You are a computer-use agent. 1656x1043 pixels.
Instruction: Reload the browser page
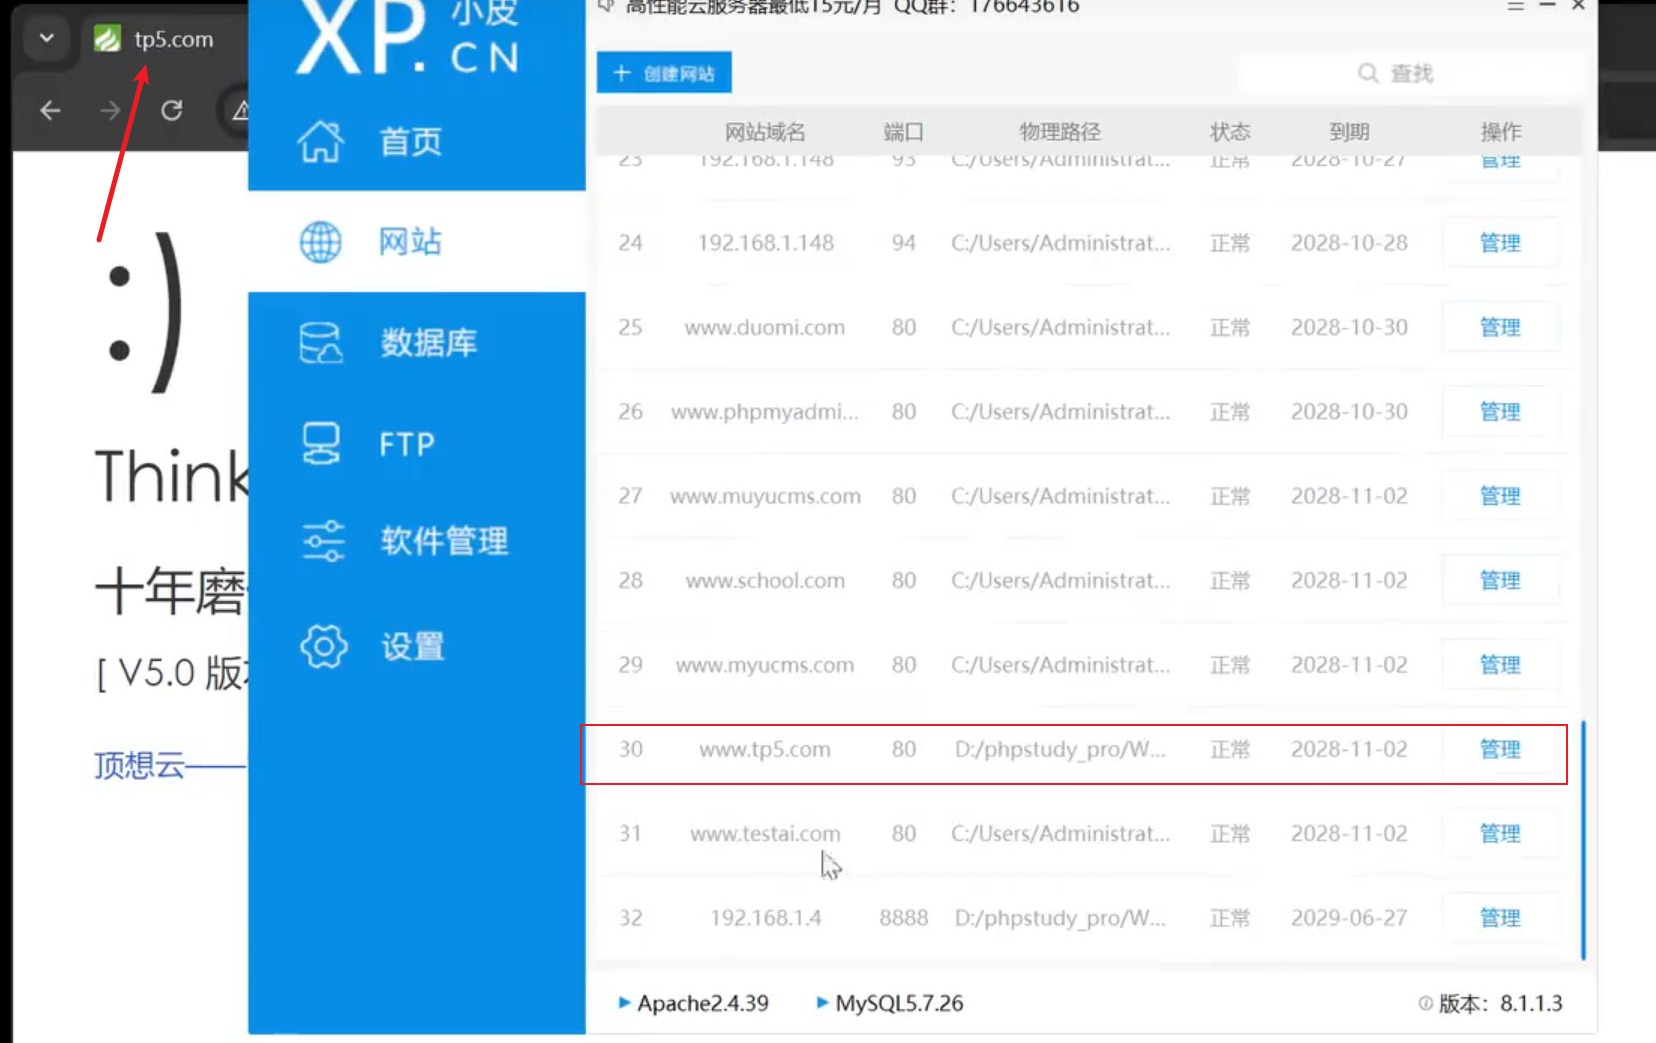tap(172, 110)
